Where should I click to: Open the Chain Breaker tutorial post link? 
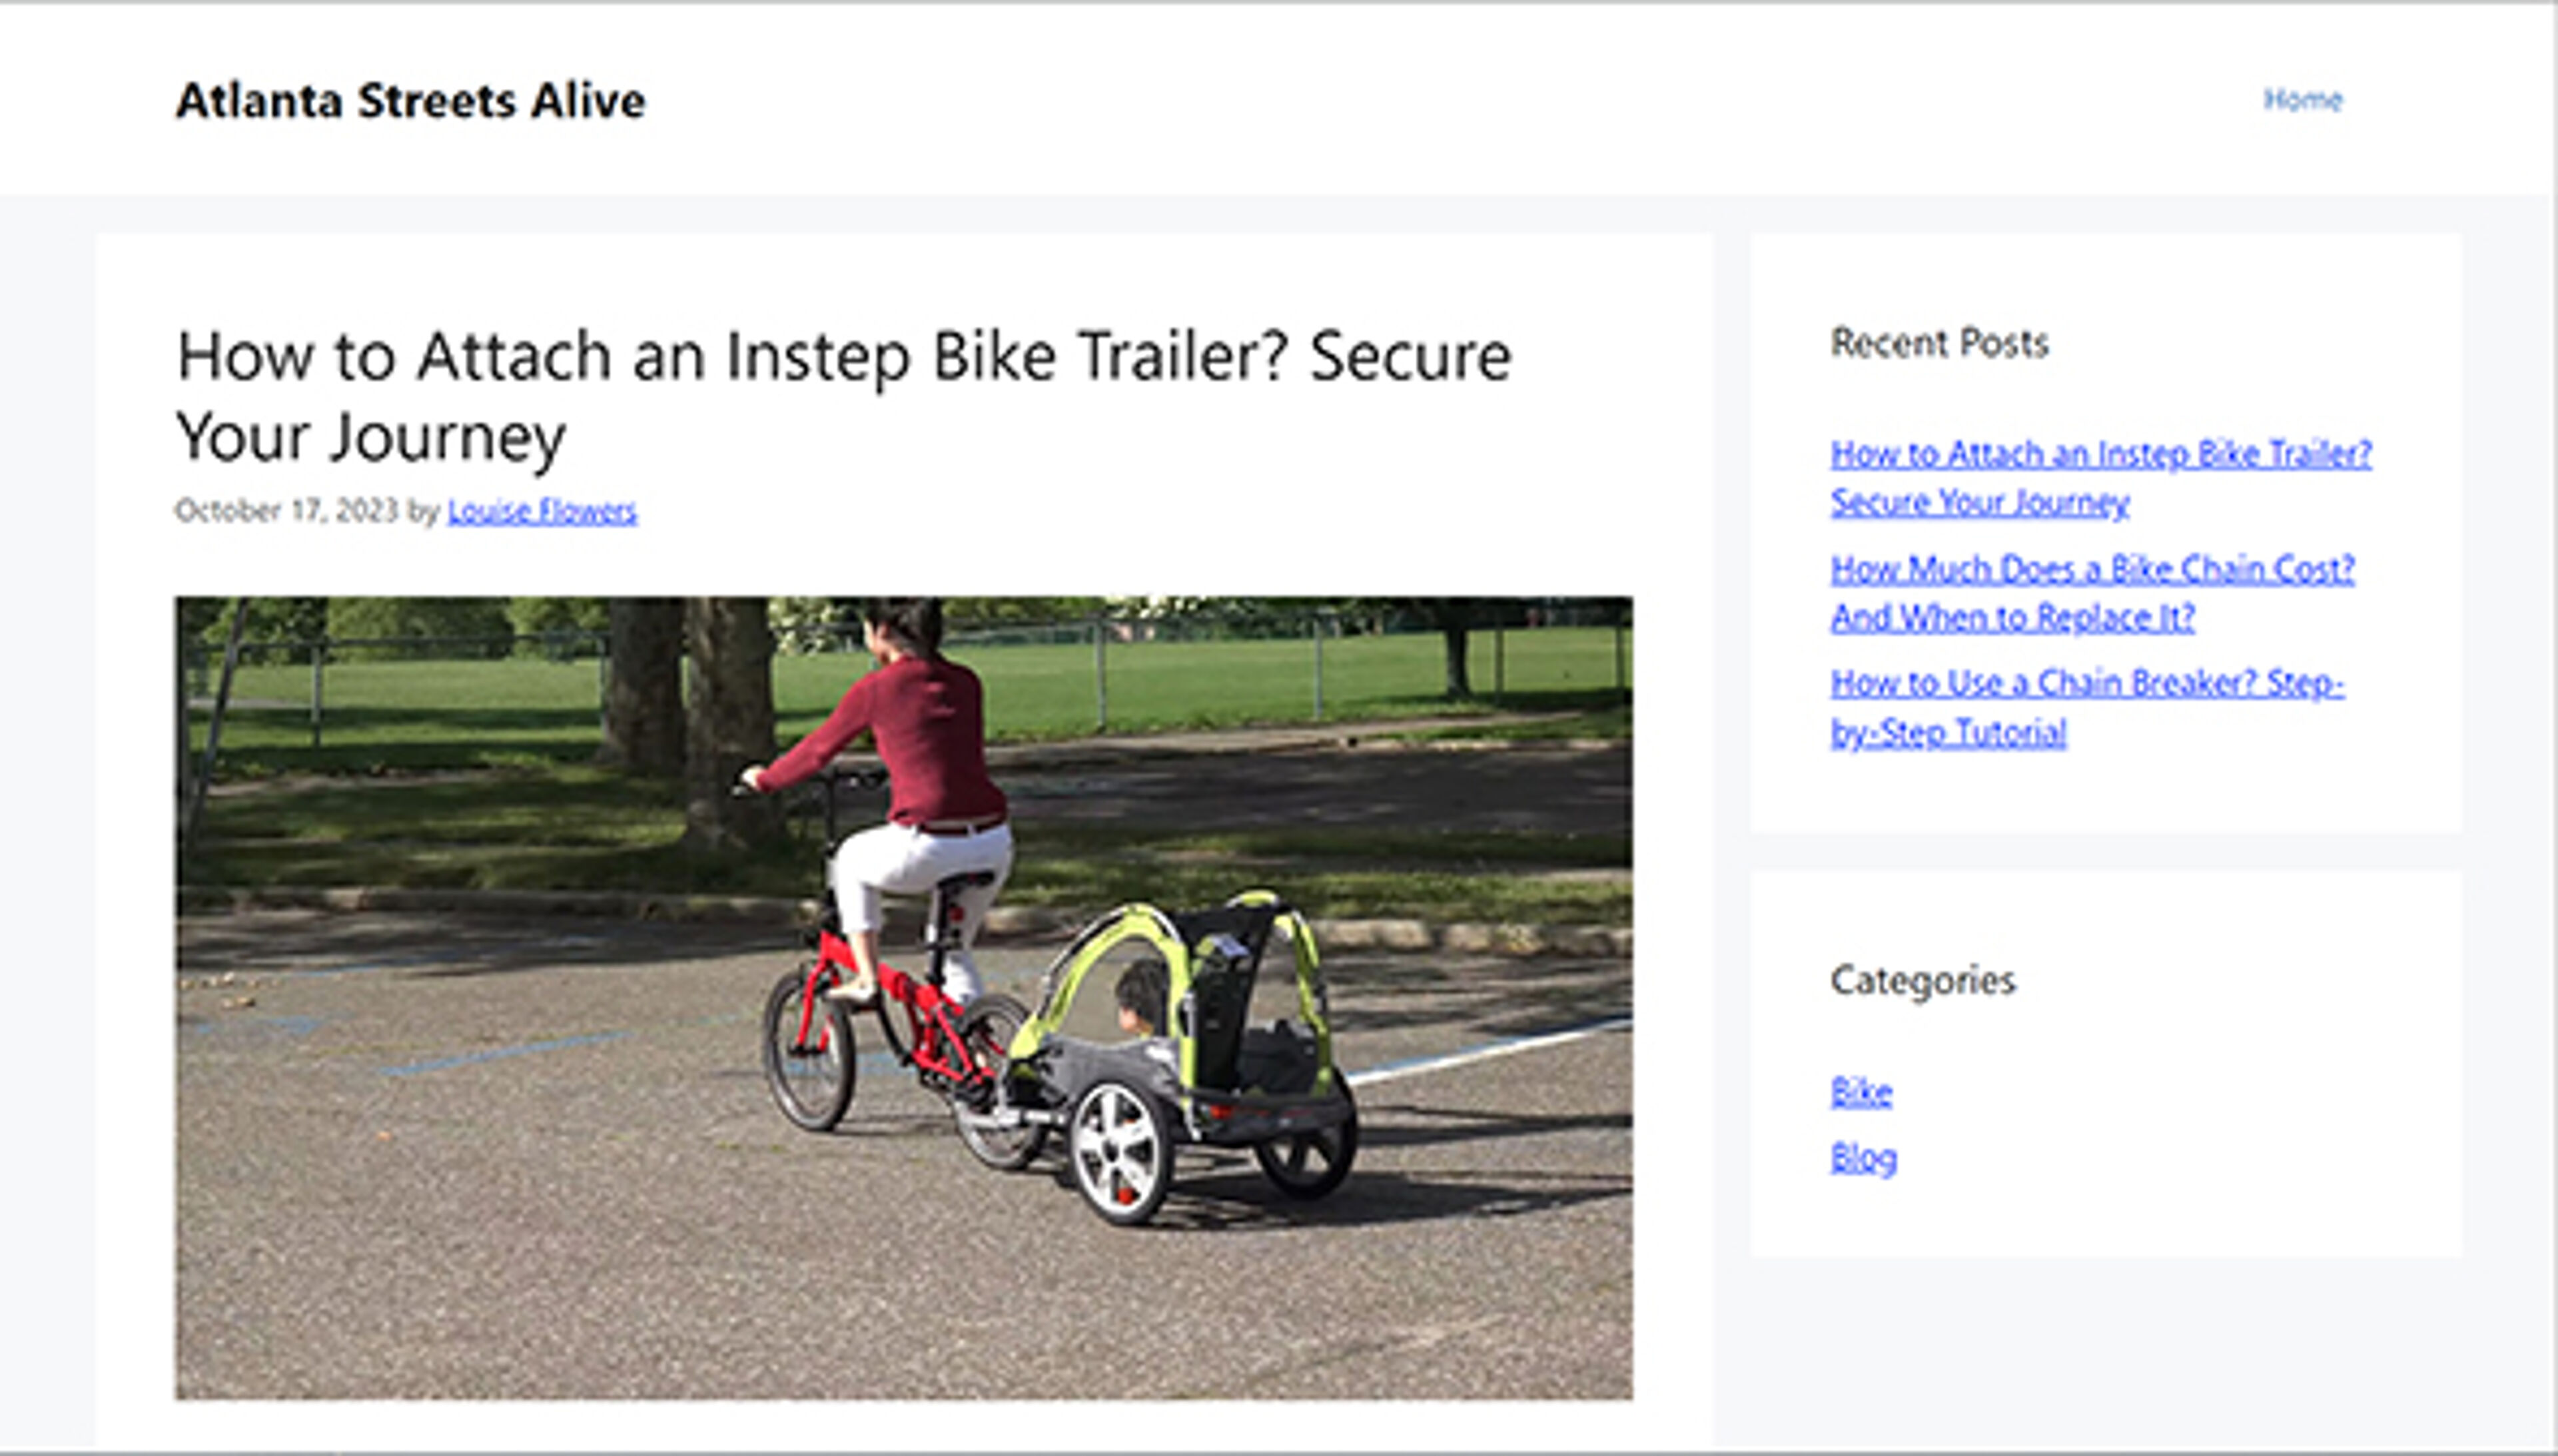[2086, 707]
